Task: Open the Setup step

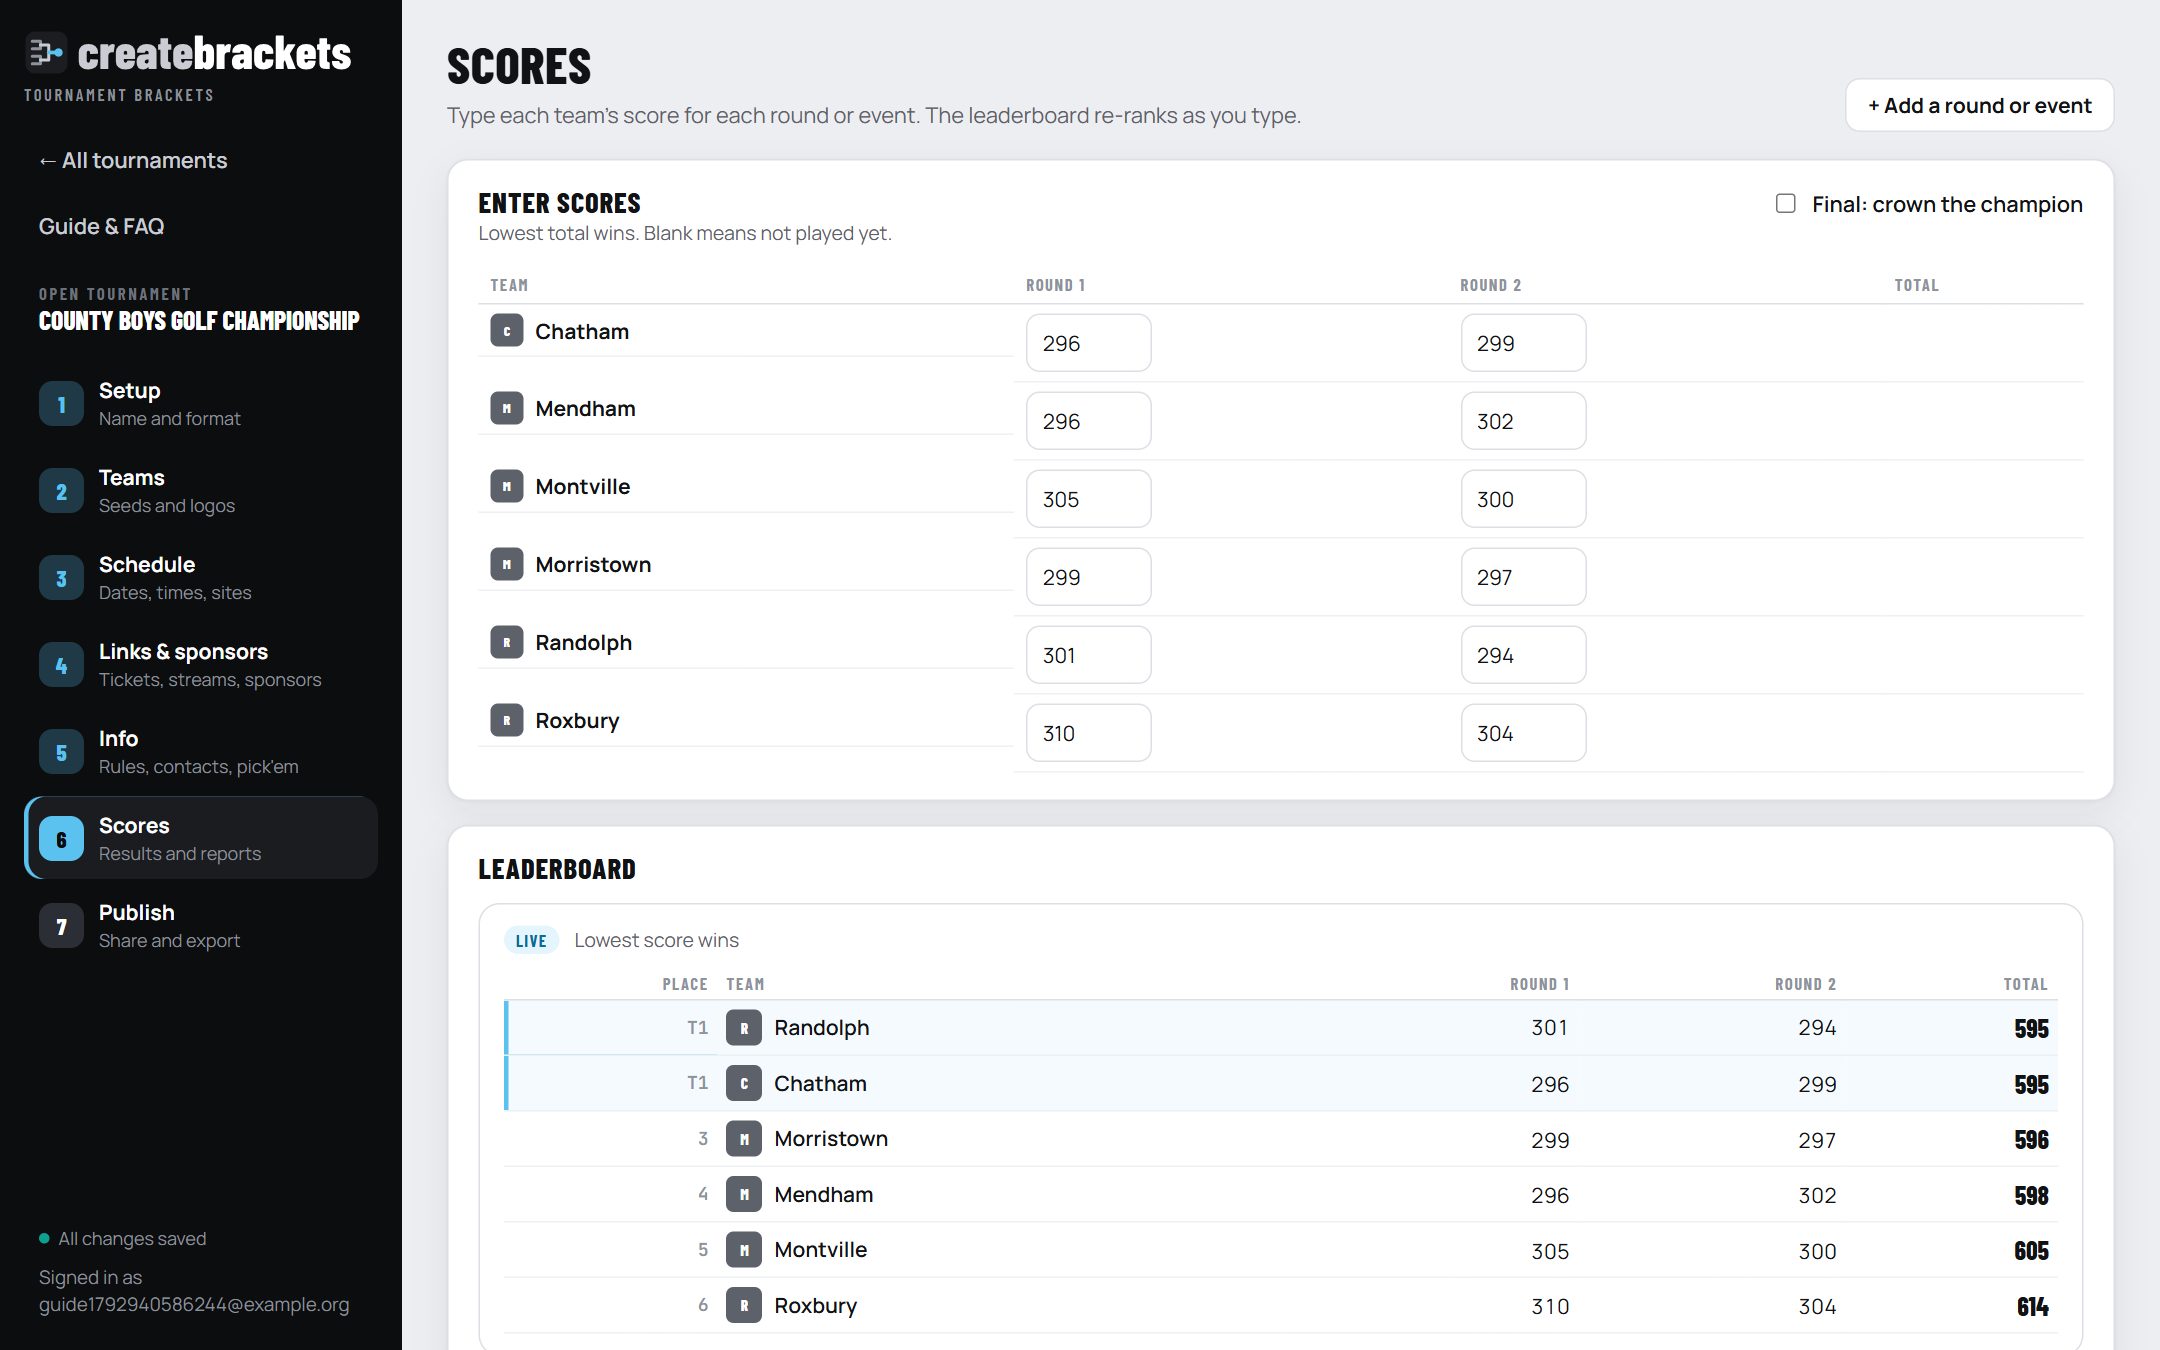Action: point(200,404)
